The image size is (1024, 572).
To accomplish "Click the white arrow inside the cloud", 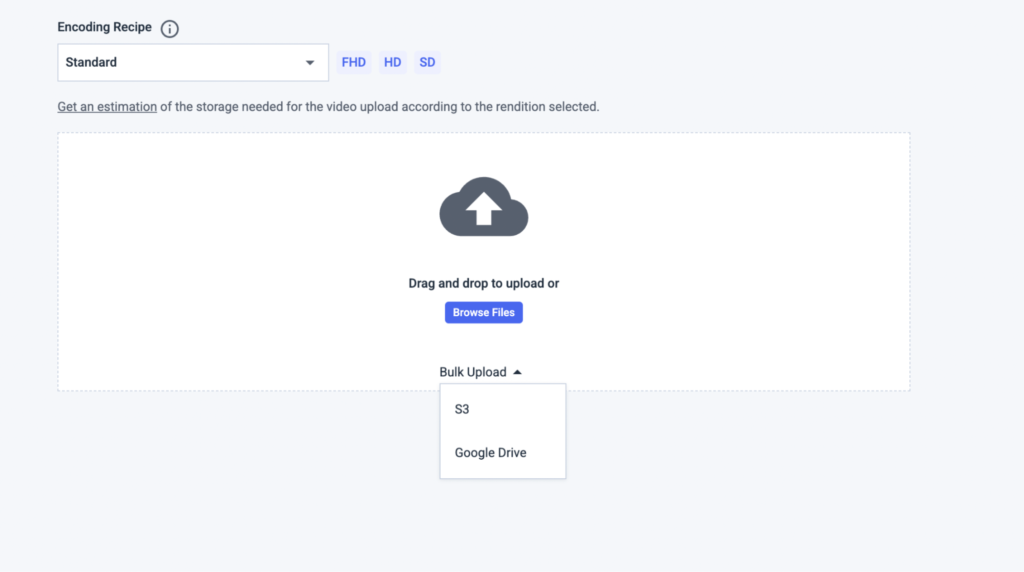I will click(x=484, y=210).
